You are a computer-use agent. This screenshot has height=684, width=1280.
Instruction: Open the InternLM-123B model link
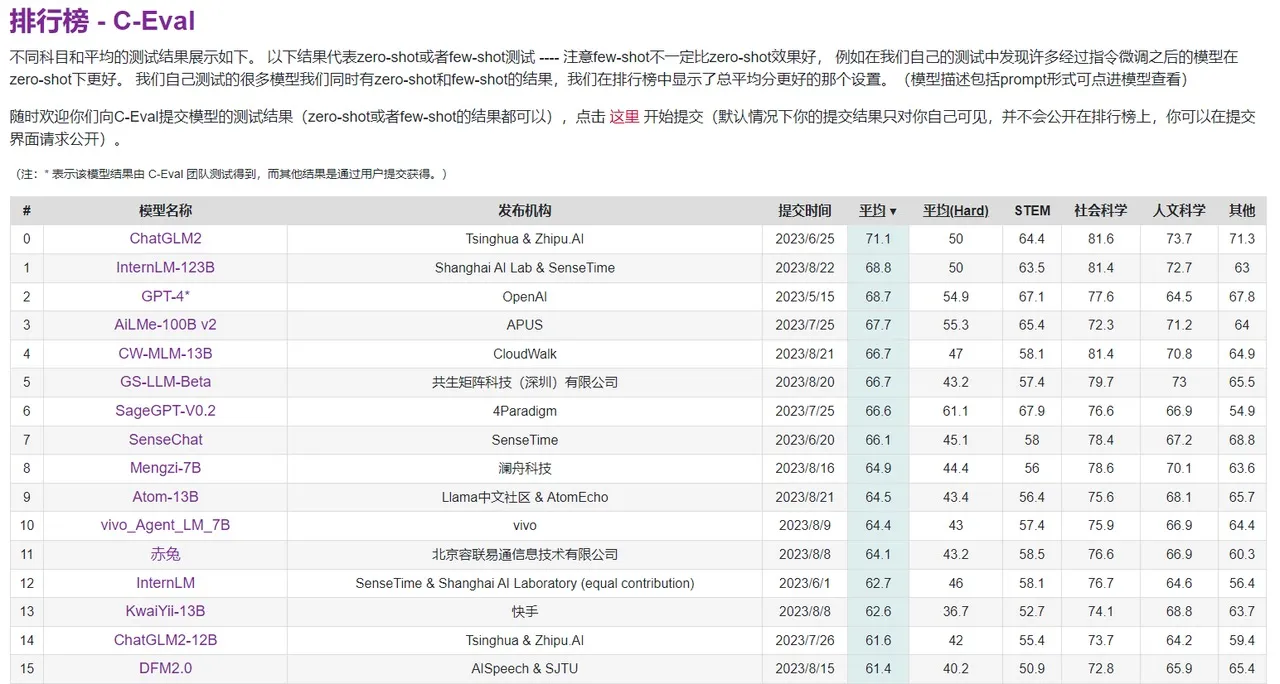coord(165,267)
